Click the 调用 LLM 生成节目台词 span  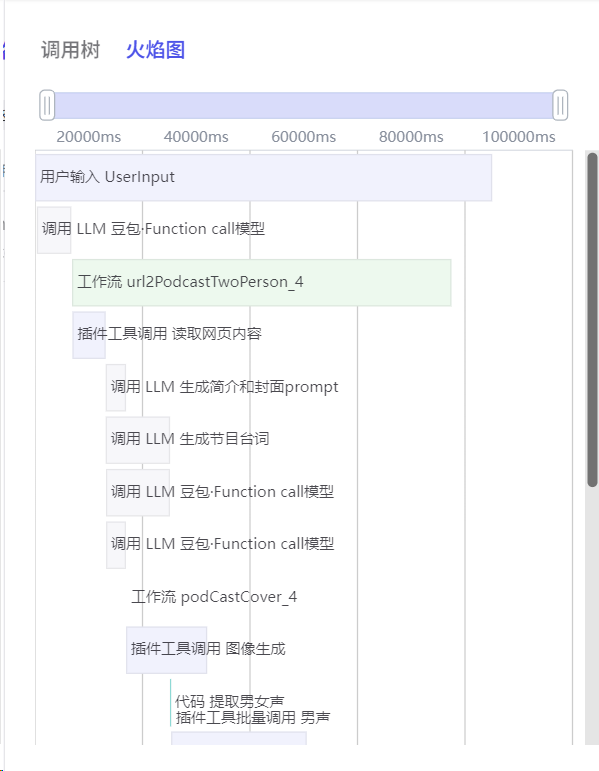pyautogui.click(x=138, y=440)
